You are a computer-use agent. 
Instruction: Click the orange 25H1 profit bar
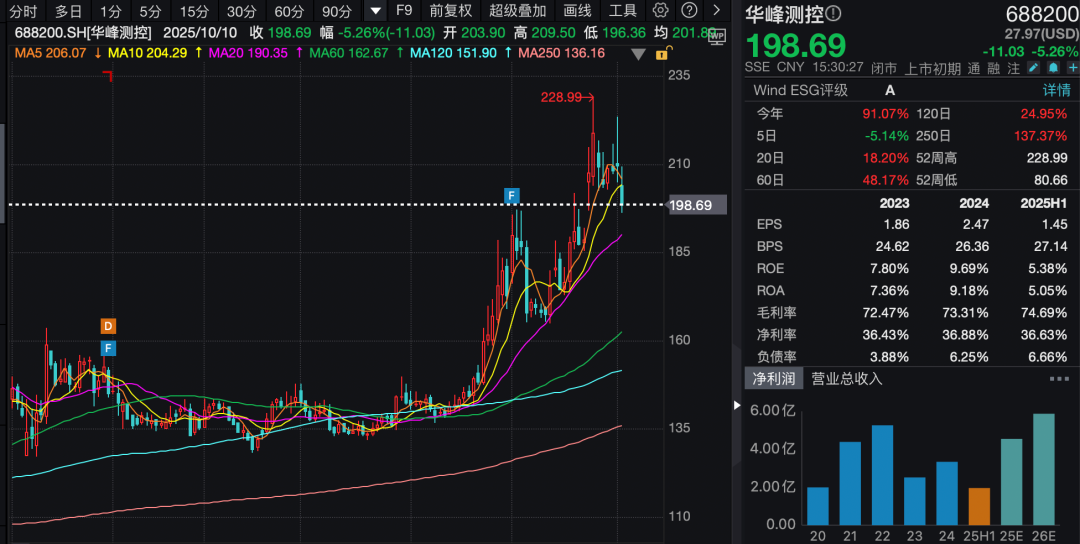(x=980, y=506)
